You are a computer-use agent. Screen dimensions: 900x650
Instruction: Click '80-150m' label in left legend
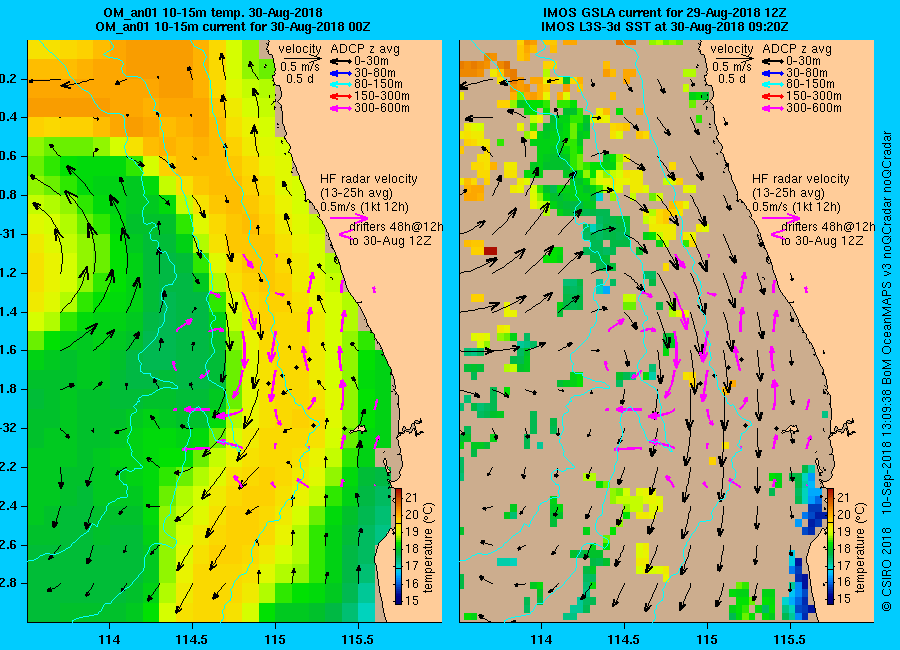click(x=378, y=84)
